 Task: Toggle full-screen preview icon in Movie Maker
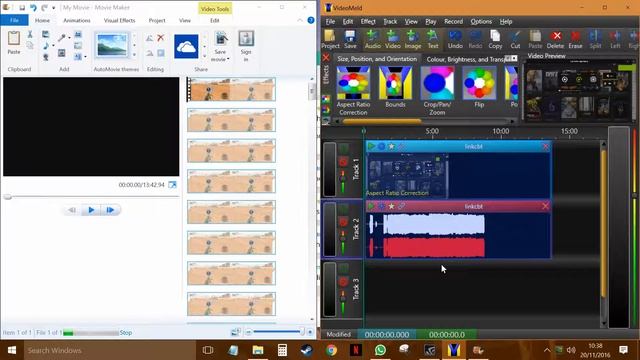[173, 185]
